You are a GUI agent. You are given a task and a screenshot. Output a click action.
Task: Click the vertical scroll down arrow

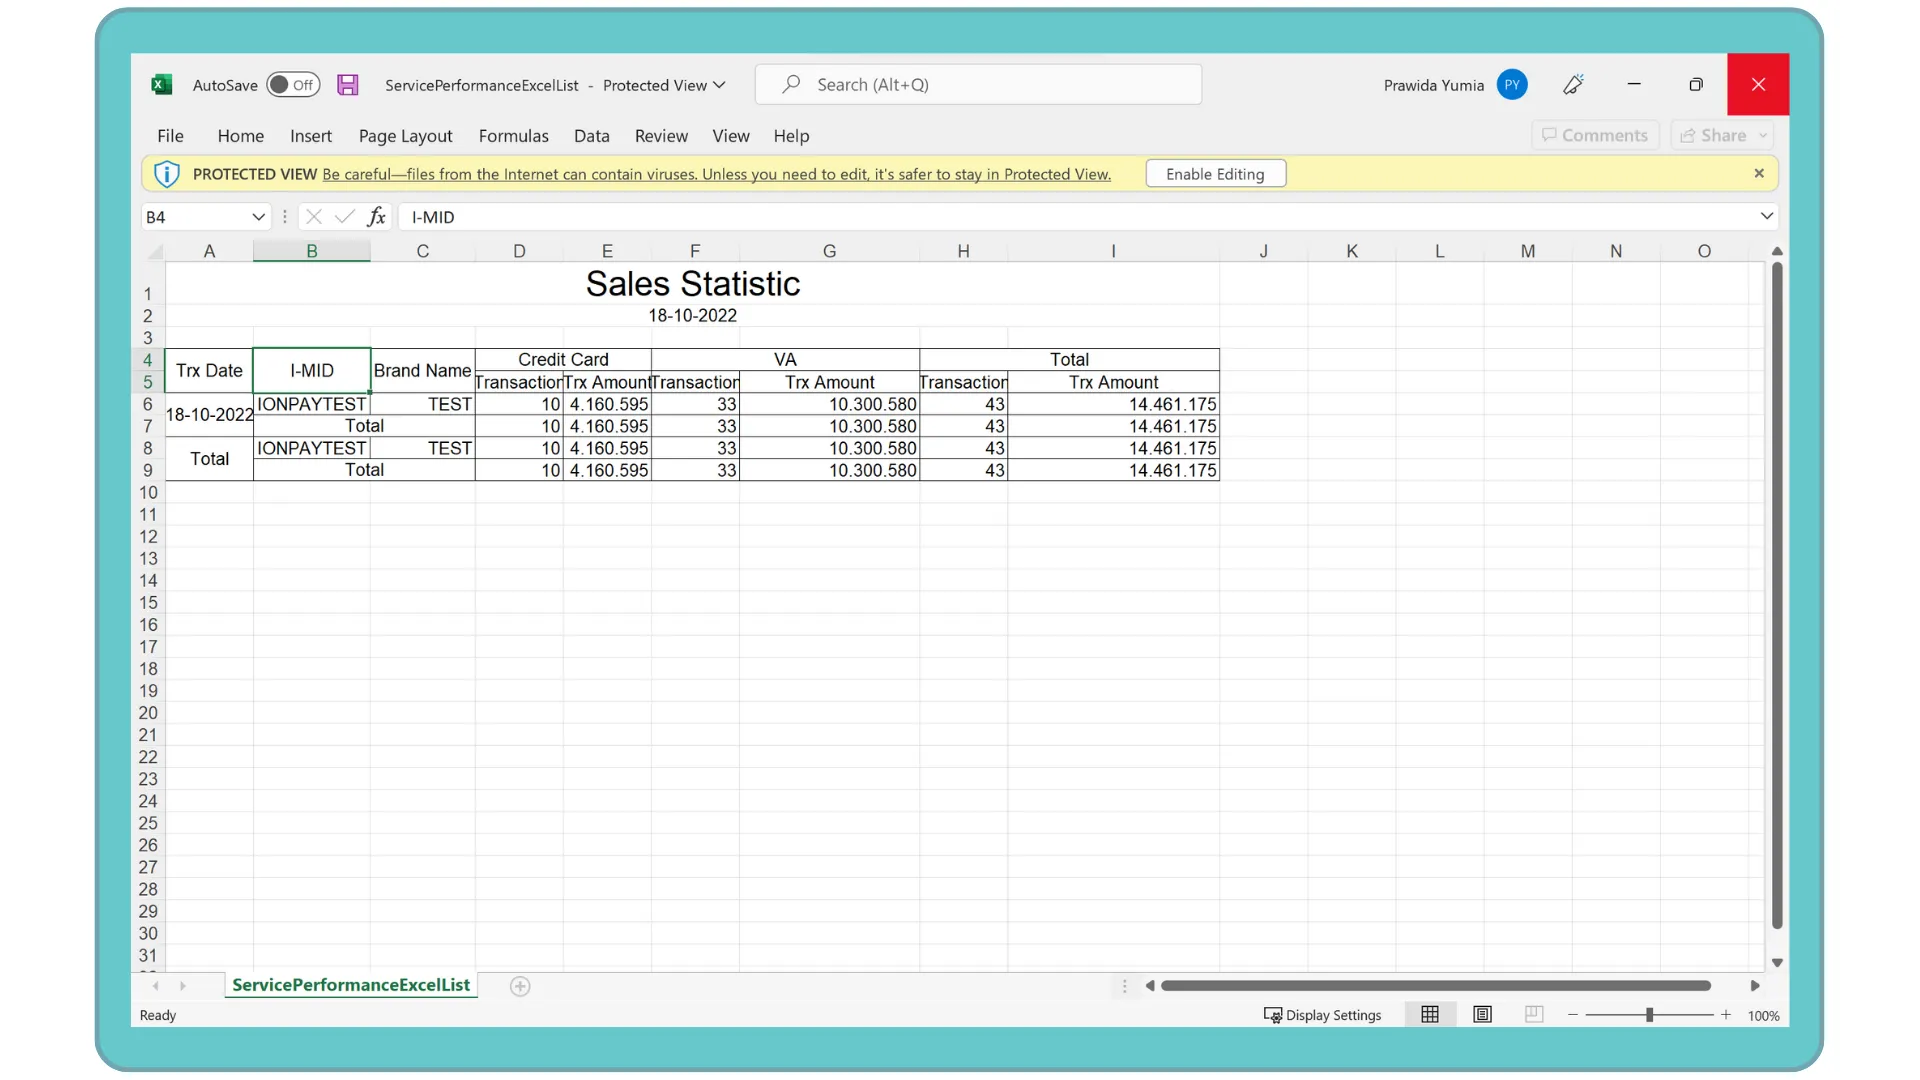[x=1777, y=963]
